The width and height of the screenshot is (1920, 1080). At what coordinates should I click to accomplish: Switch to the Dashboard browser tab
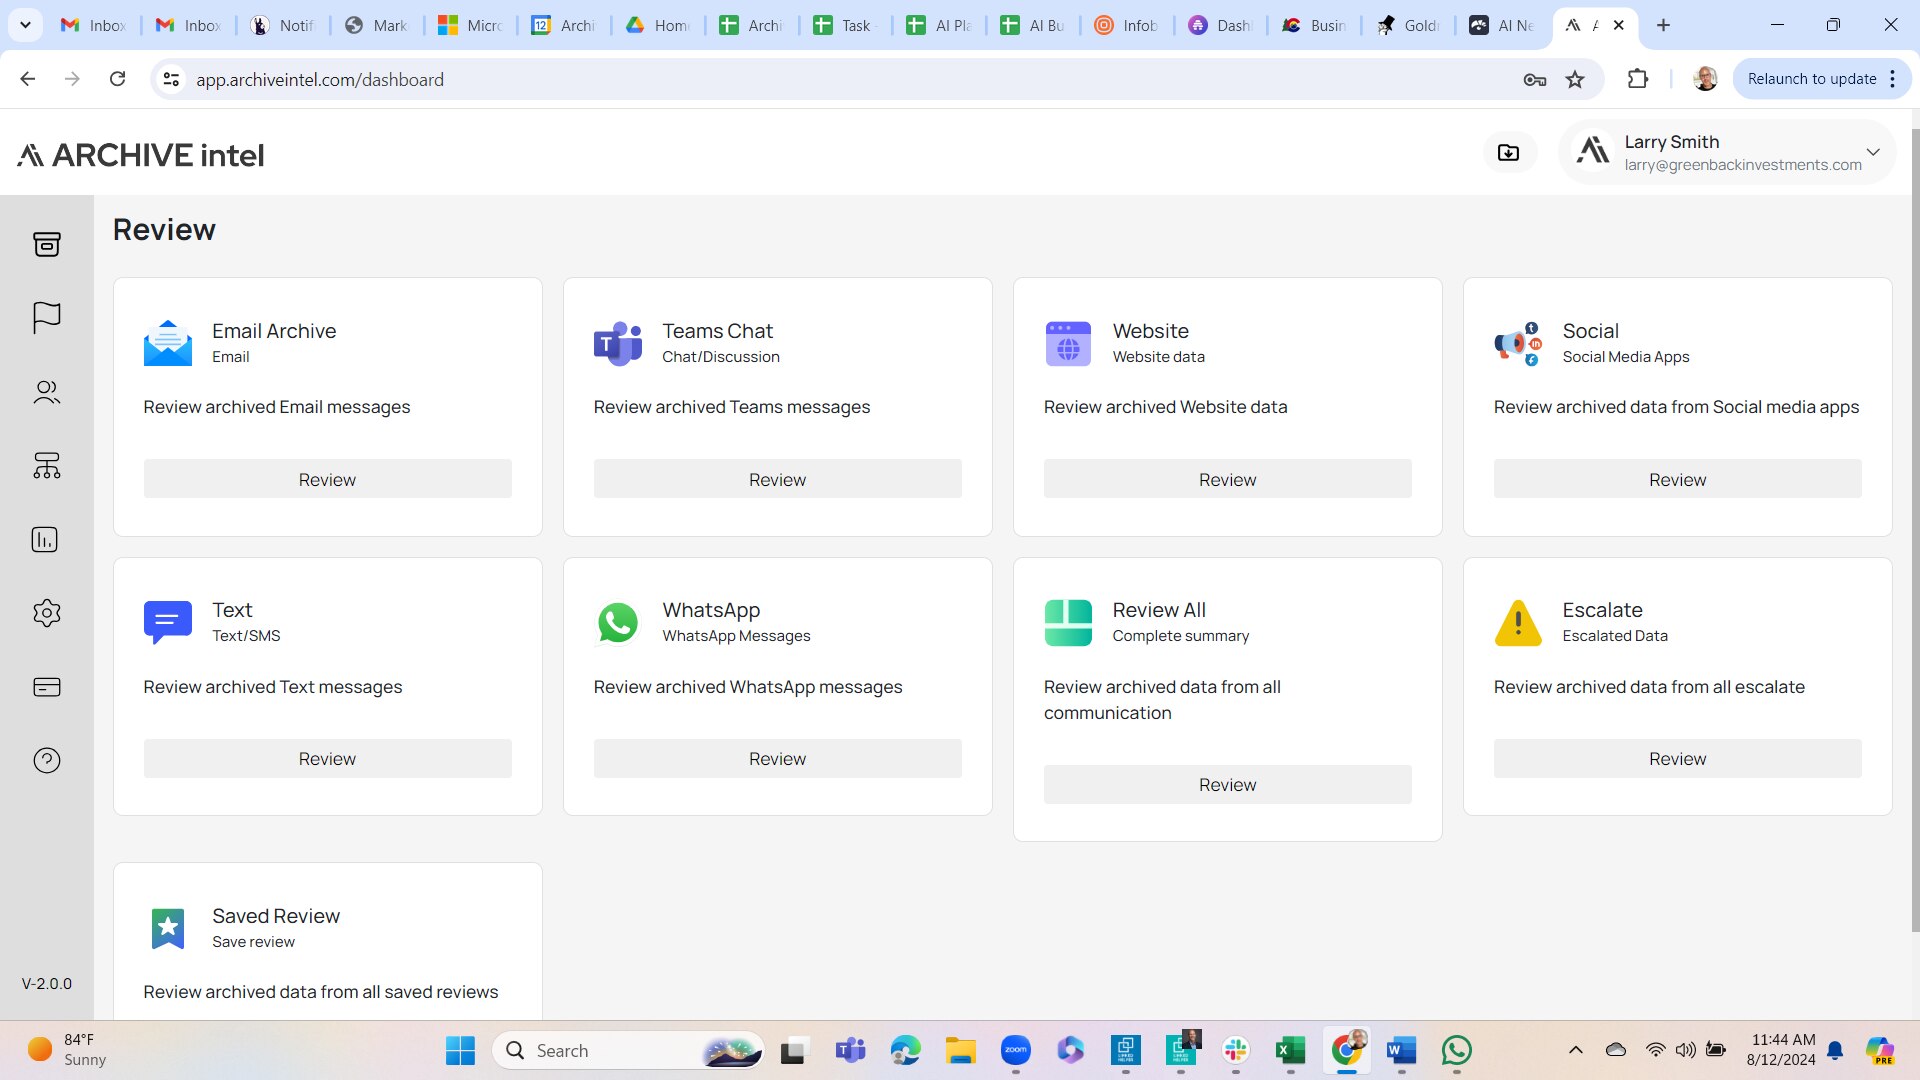(1220, 25)
